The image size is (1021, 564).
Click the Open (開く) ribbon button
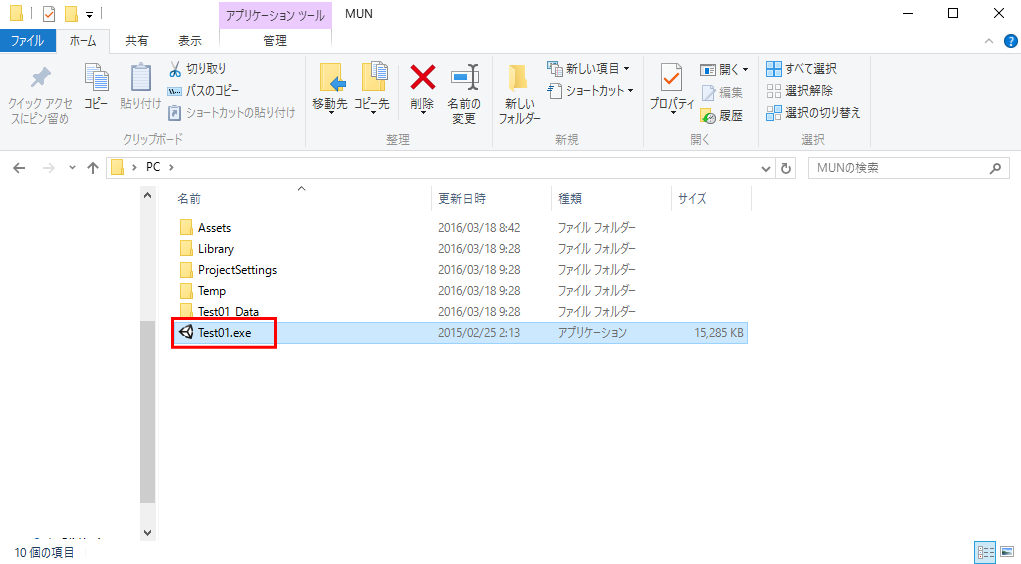point(724,69)
